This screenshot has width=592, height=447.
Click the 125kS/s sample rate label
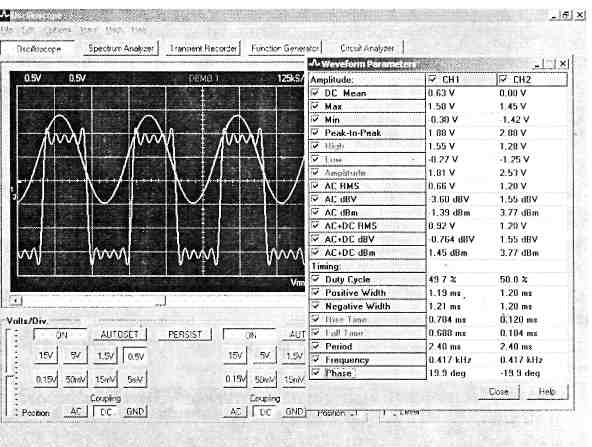pyautogui.click(x=290, y=78)
